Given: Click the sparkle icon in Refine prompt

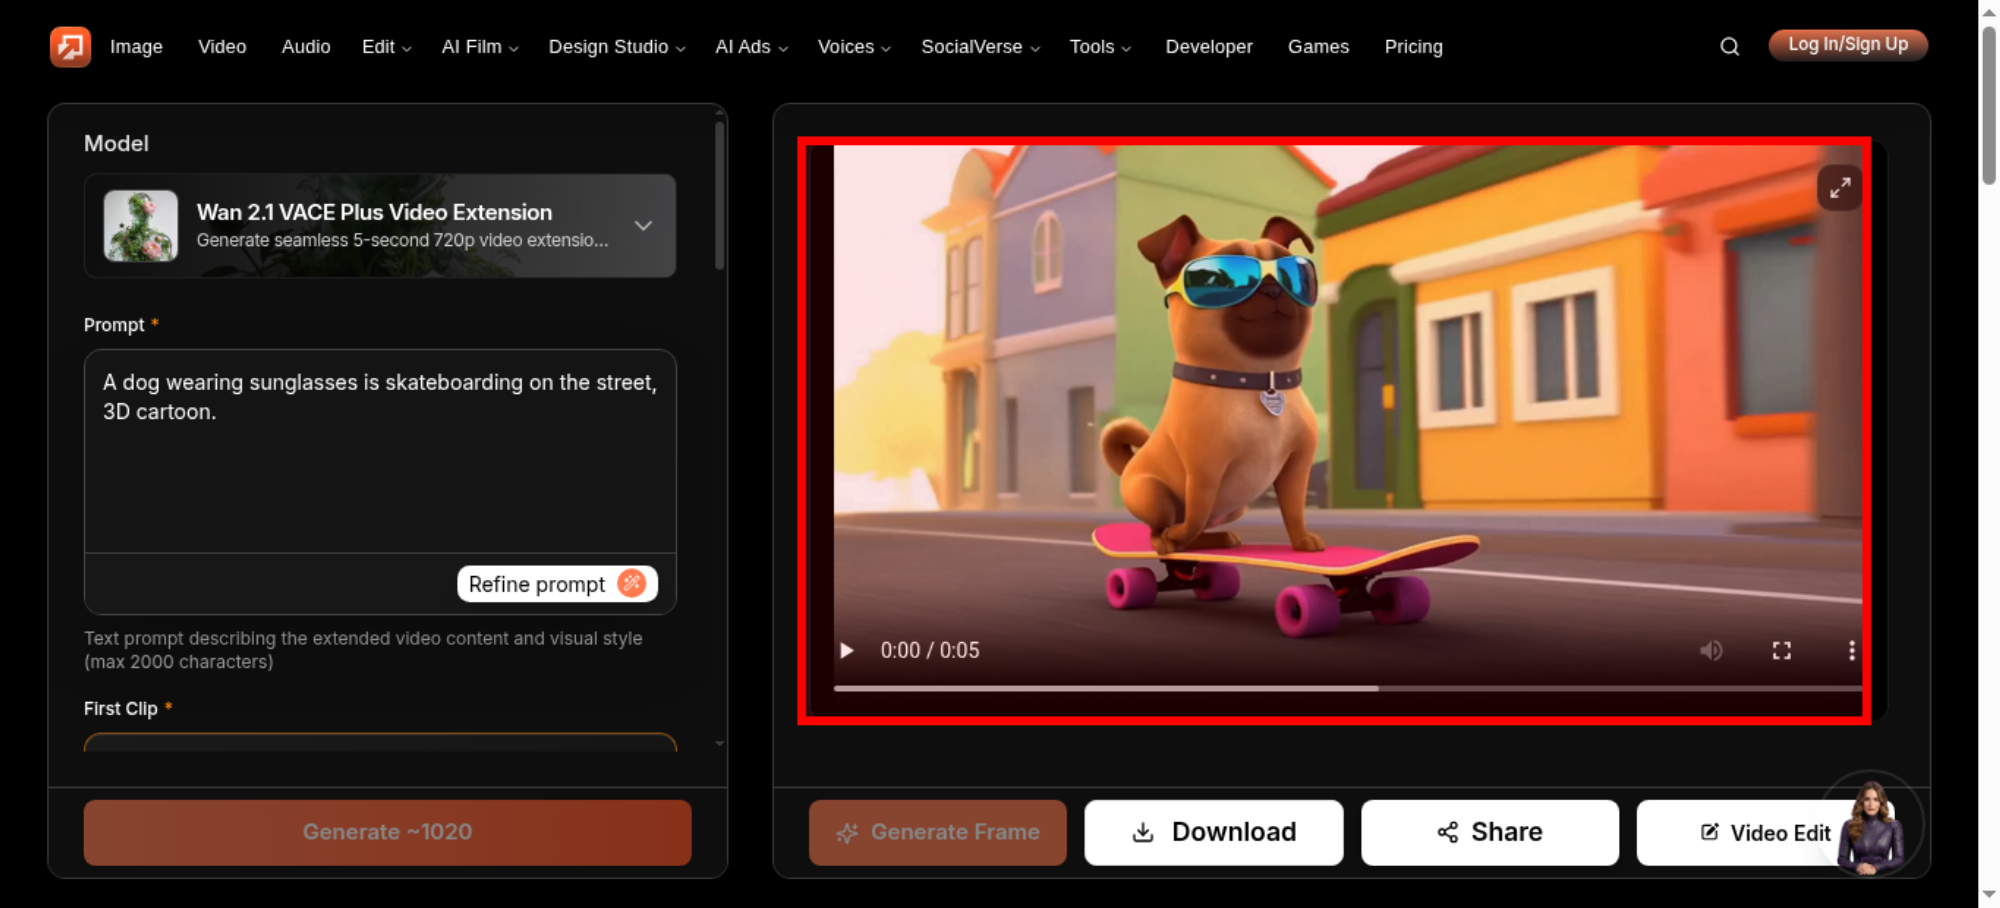Looking at the screenshot, I should tap(631, 583).
